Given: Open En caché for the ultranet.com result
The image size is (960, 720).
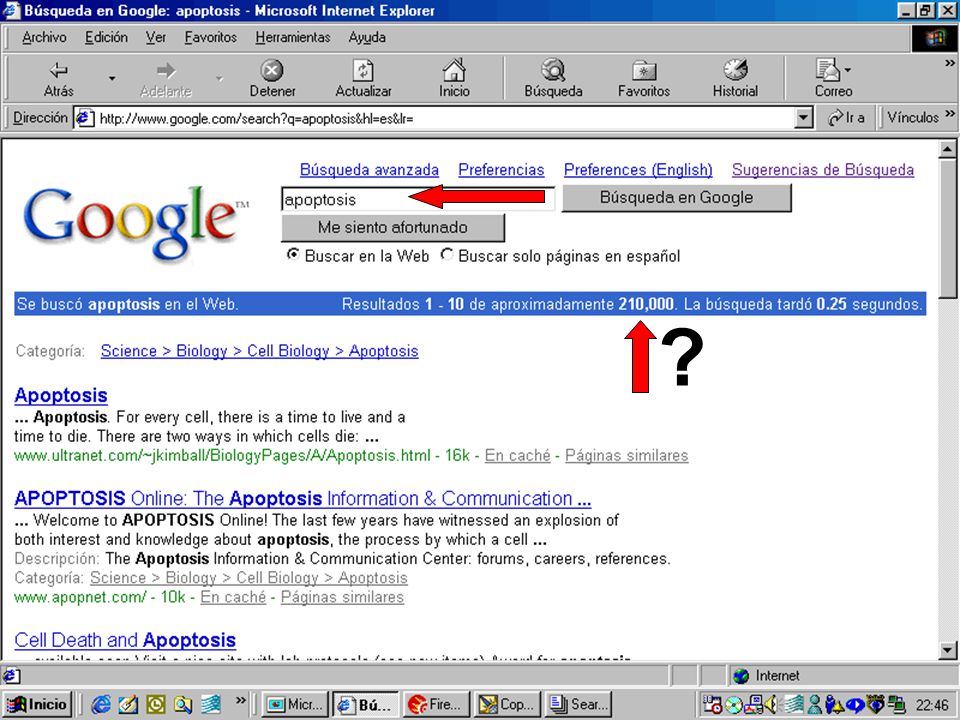Looking at the screenshot, I should pyautogui.click(x=517, y=456).
